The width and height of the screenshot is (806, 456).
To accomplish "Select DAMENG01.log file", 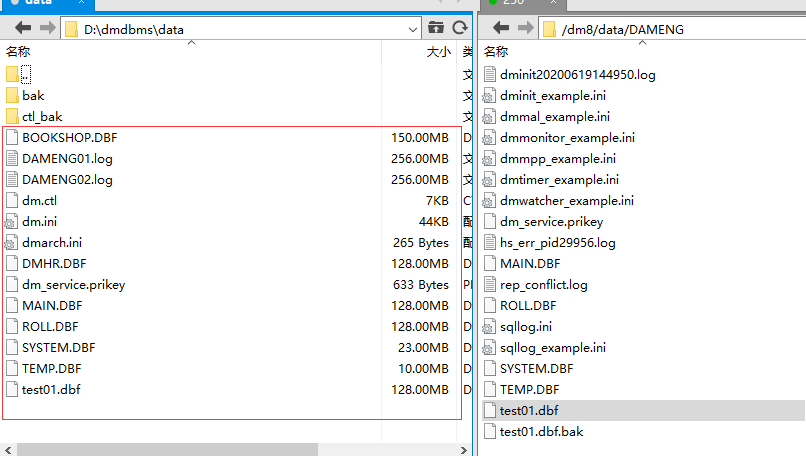I will click(67, 159).
